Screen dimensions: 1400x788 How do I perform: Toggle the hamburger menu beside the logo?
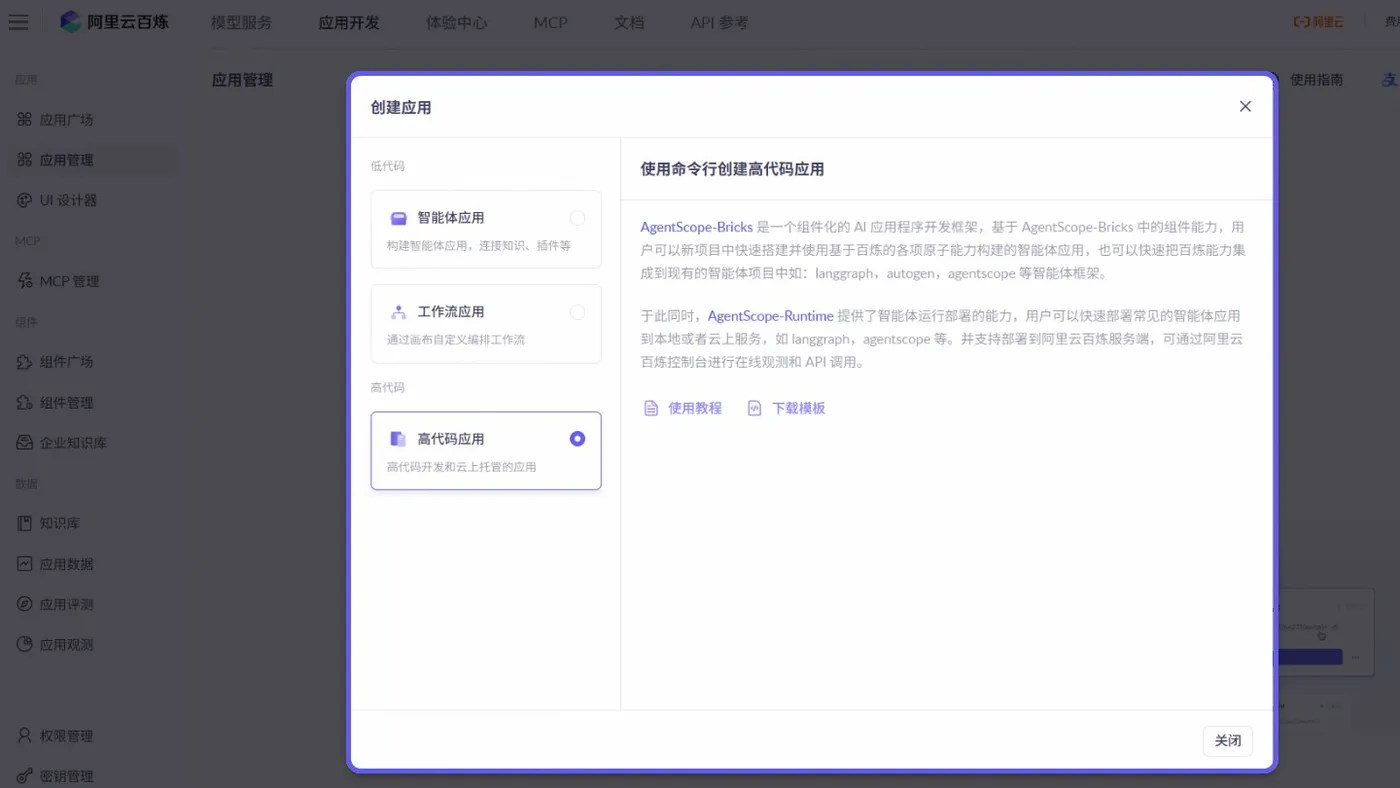tap(18, 22)
